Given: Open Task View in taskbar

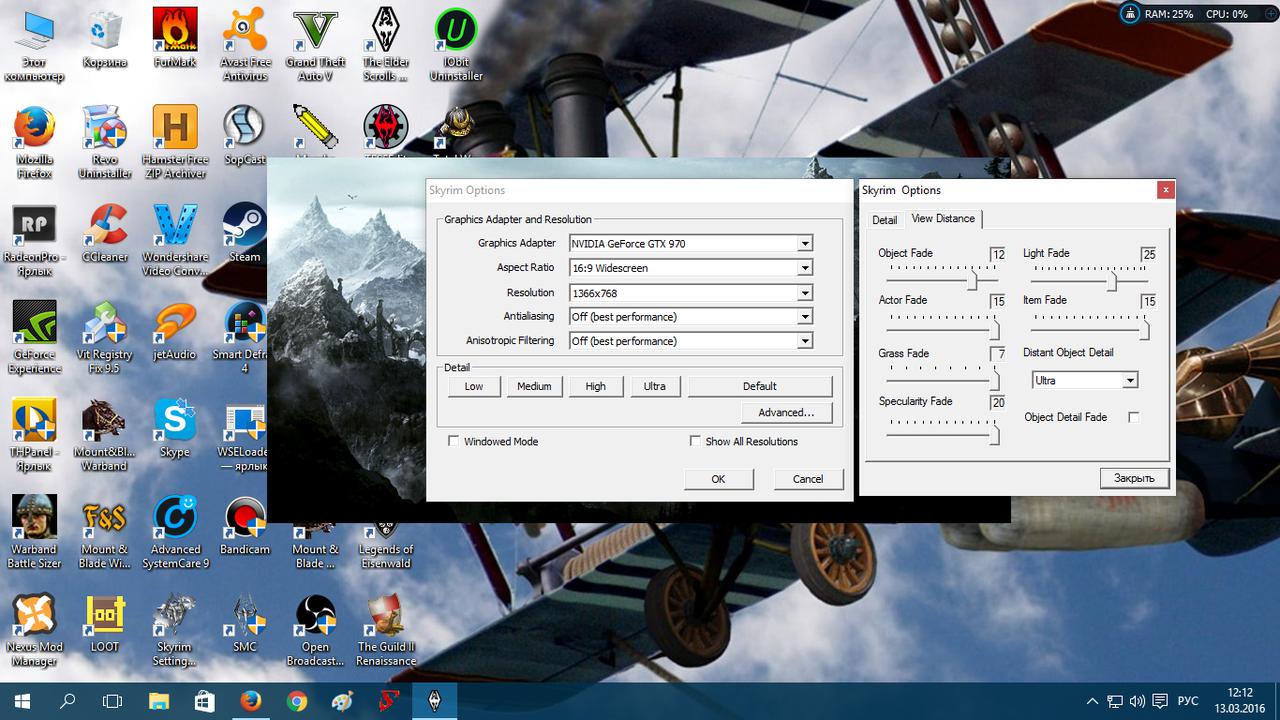Looking at the screenshot, I should [113, 700].
